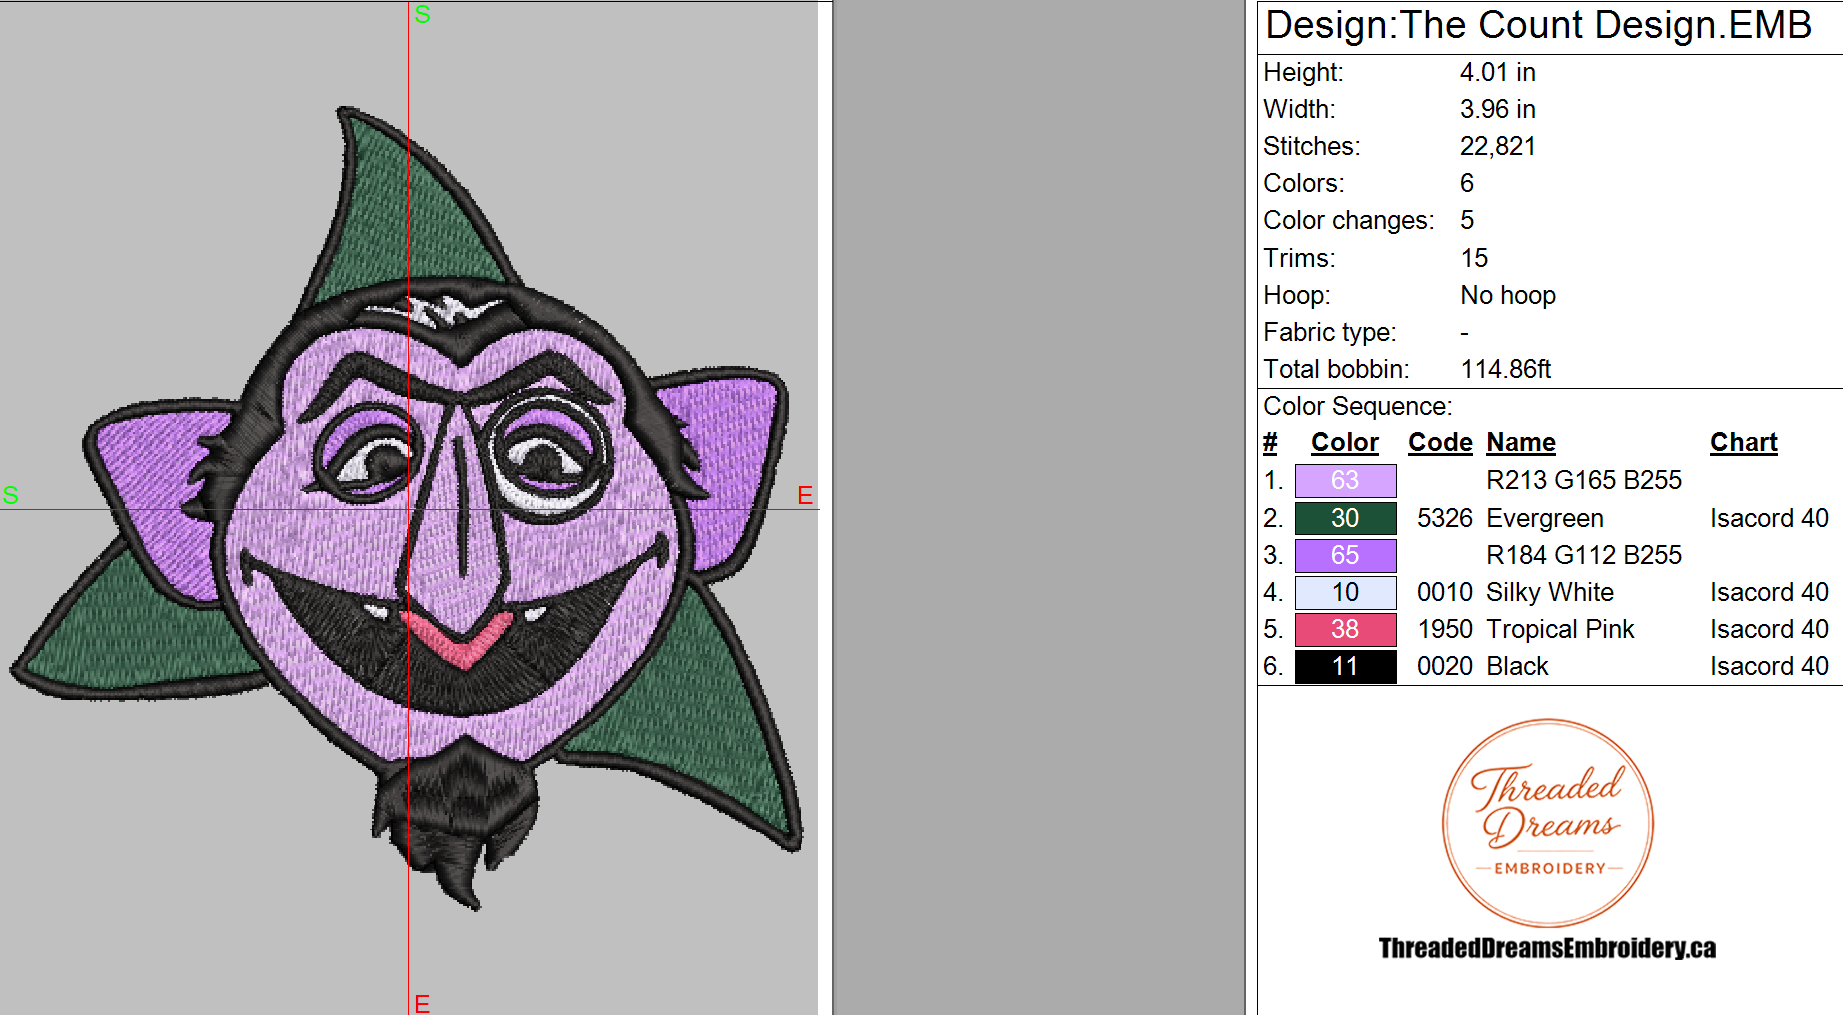This screenshot has height=1015, width=1843.
Task: Click thread code 1950
Action: tap(1445, 629)
